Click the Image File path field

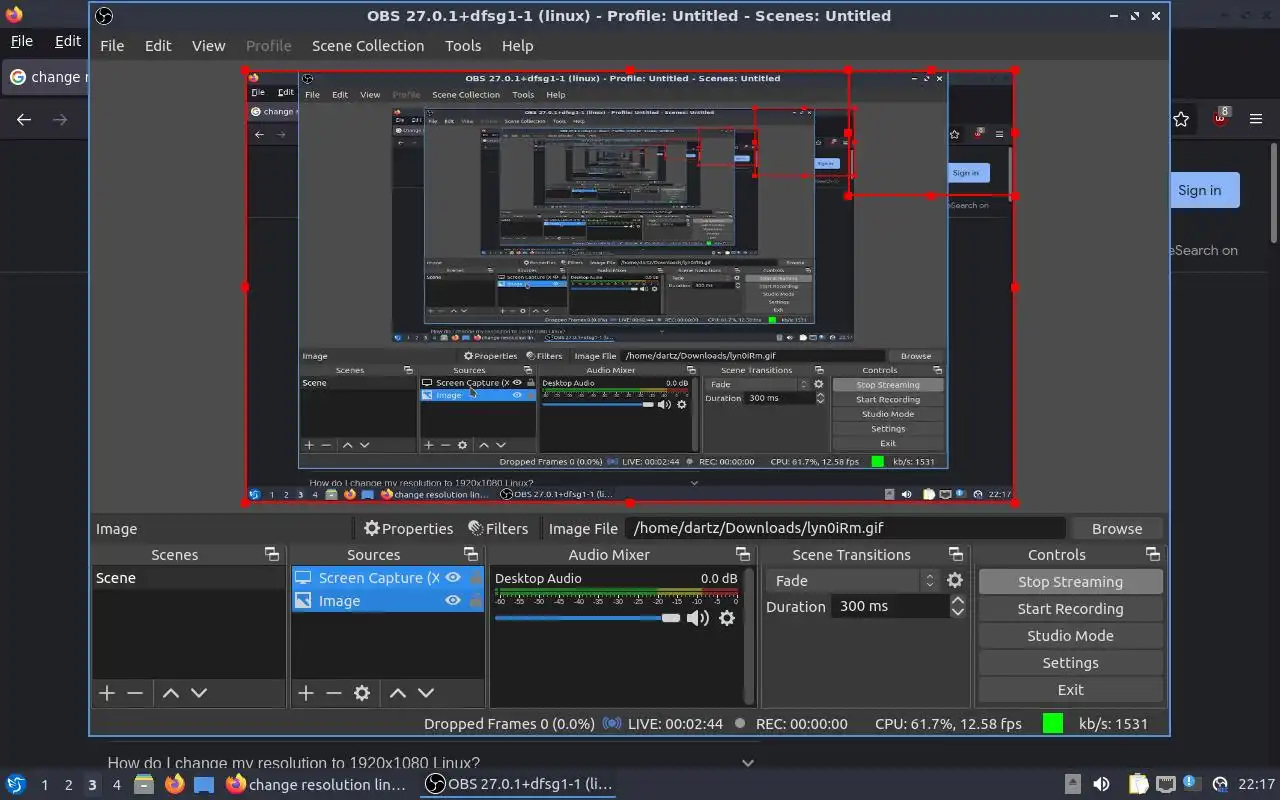pyautogui.click(x=845, y=528)
